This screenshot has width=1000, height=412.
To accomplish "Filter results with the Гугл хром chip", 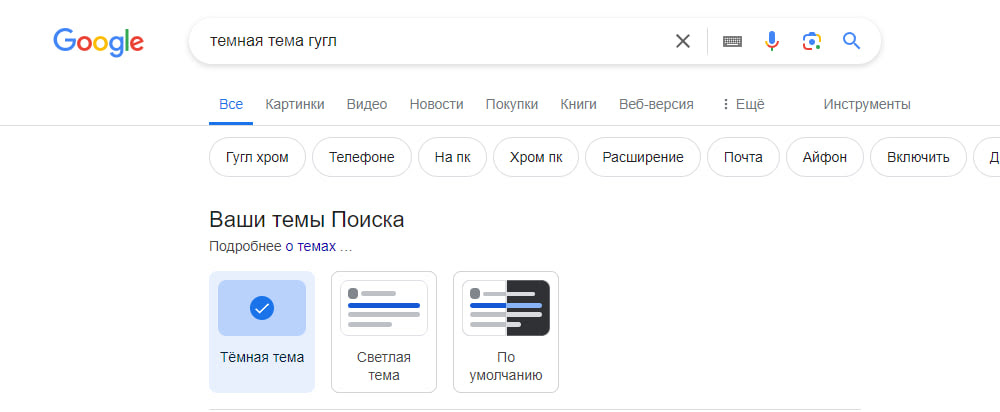I will pyautogui.click(x=257, y=157).
